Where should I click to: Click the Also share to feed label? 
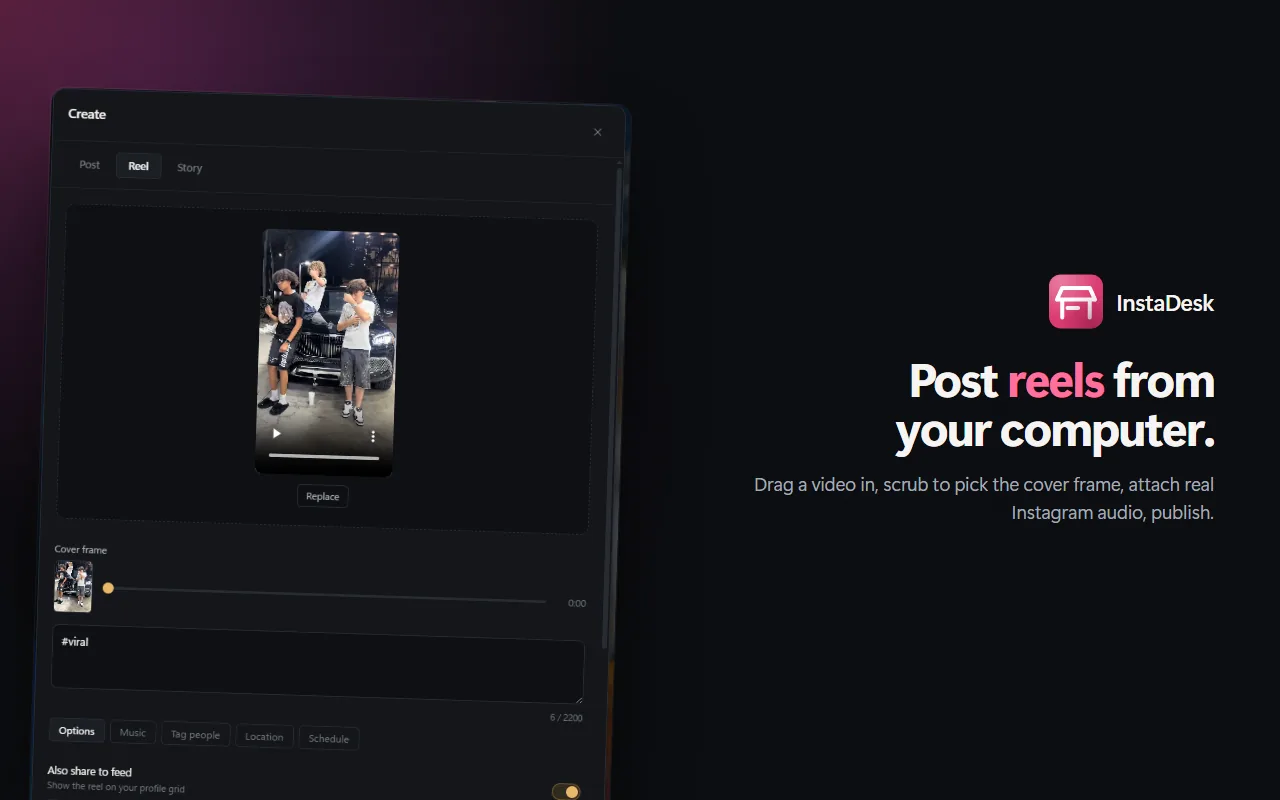(90, 772)
